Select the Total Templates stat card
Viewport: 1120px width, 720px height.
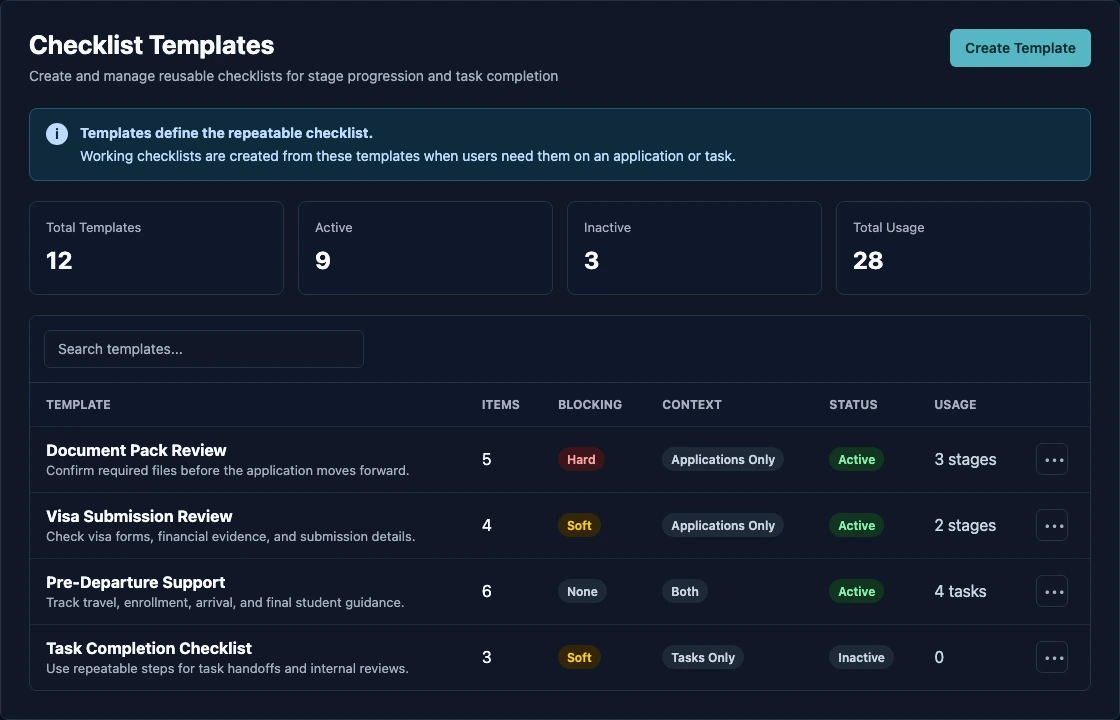pos(156,248)
